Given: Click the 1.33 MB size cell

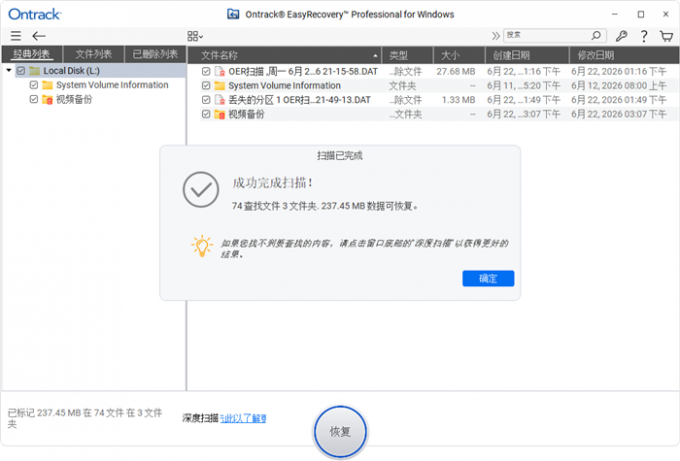Looking at the screenshot, I should pos(458,100).
